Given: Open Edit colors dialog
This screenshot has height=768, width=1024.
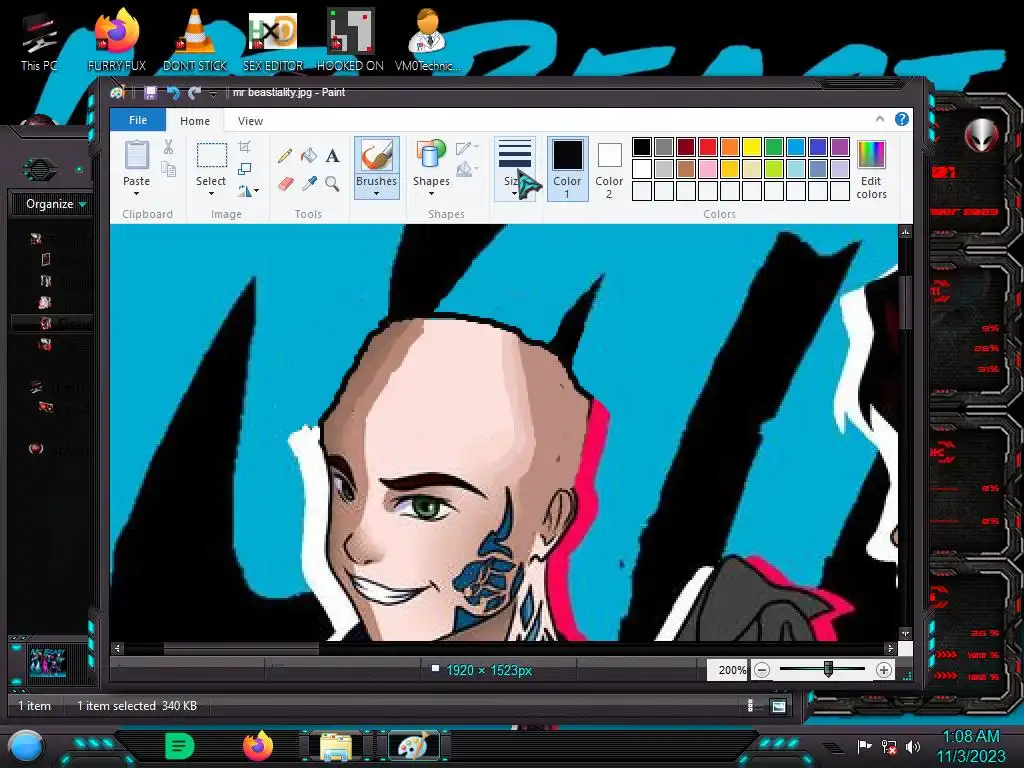Looking at the screenshot, I should [x=871, y=169].
